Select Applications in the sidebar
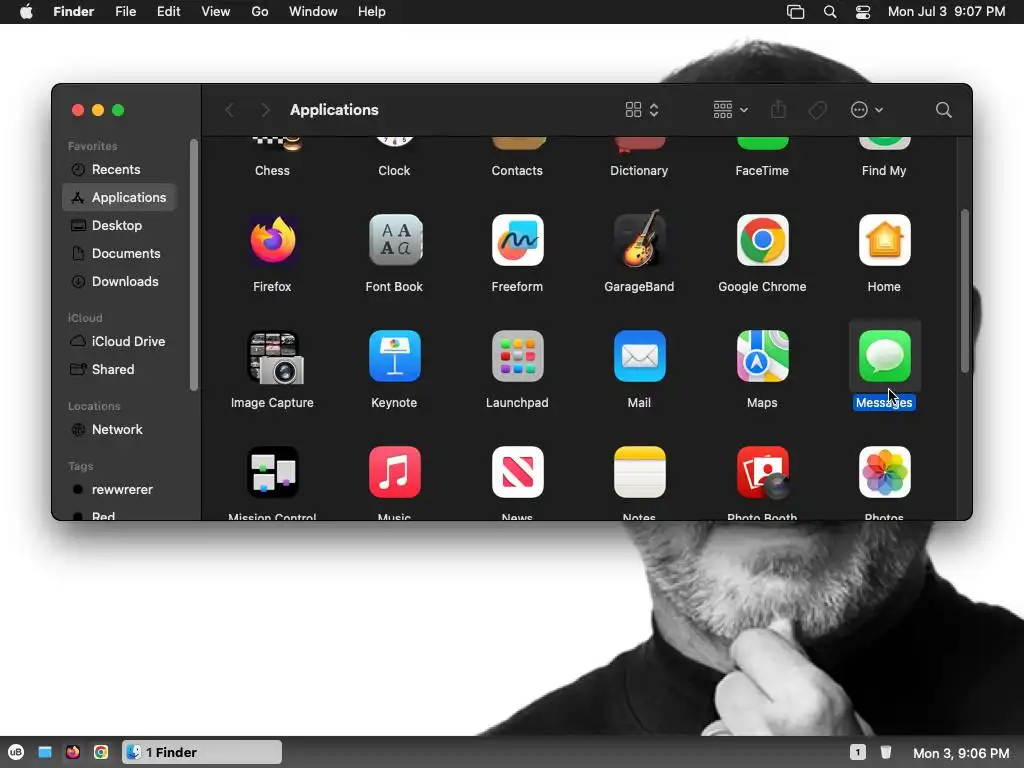 point(119,197)
